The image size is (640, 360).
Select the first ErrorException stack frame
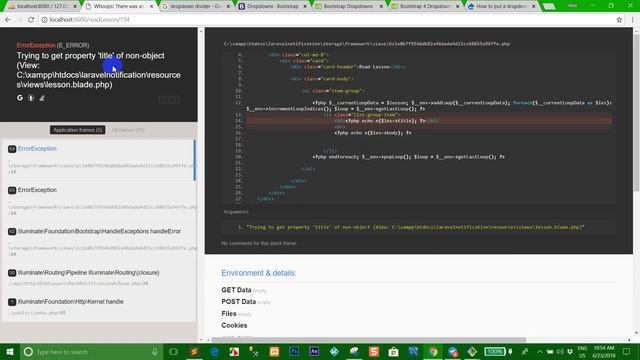pyautogui.click(x=99, y=160)
